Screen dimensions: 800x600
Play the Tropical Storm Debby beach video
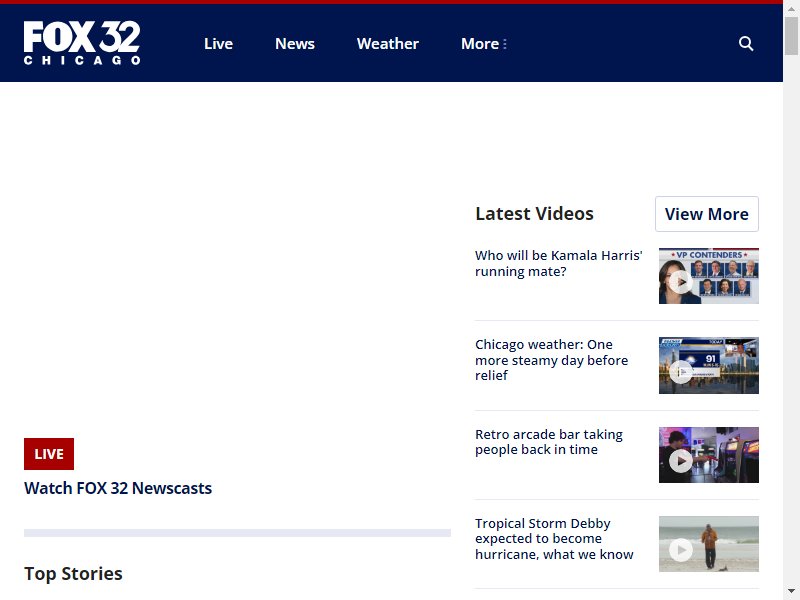[x=709, y=544]
